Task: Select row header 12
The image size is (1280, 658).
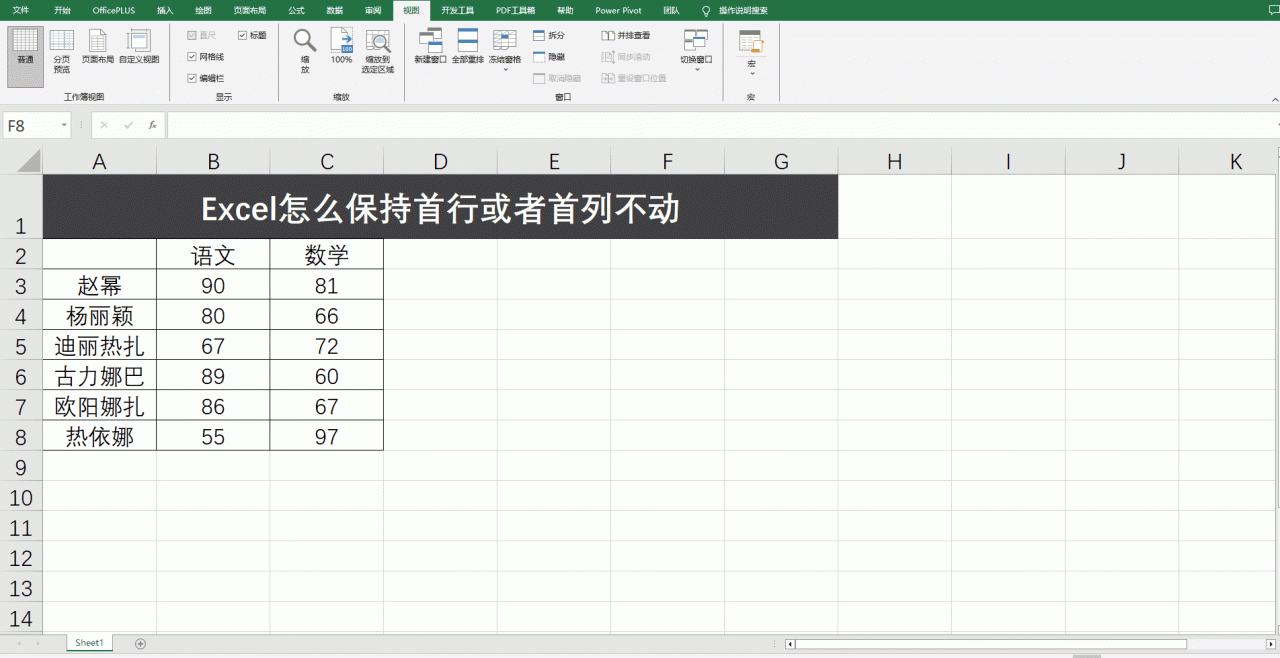Action: pyautogui.click(x=21, y=558)
